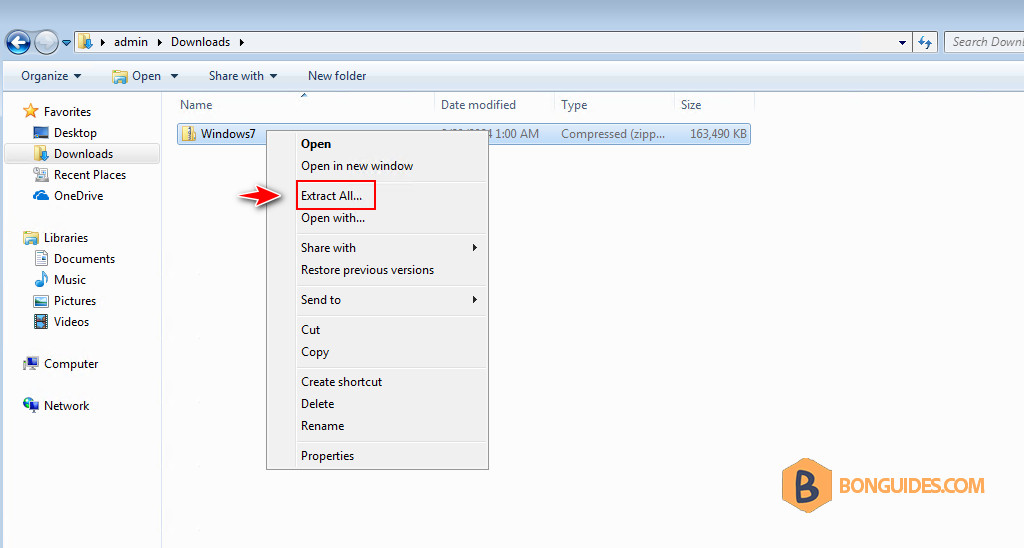Open the recent pages dropdown arrow

pos(66,43)
